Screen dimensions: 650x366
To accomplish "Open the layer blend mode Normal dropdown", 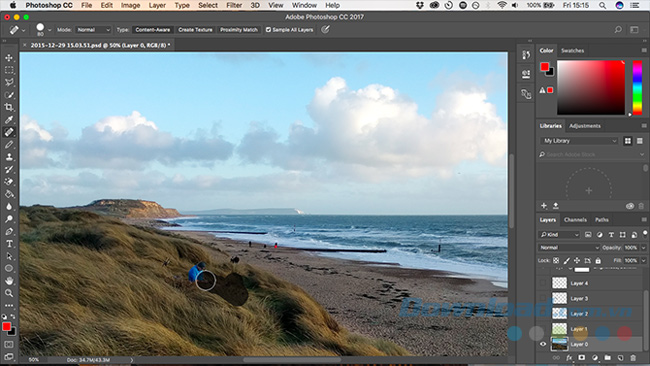I will pos(569,247).
